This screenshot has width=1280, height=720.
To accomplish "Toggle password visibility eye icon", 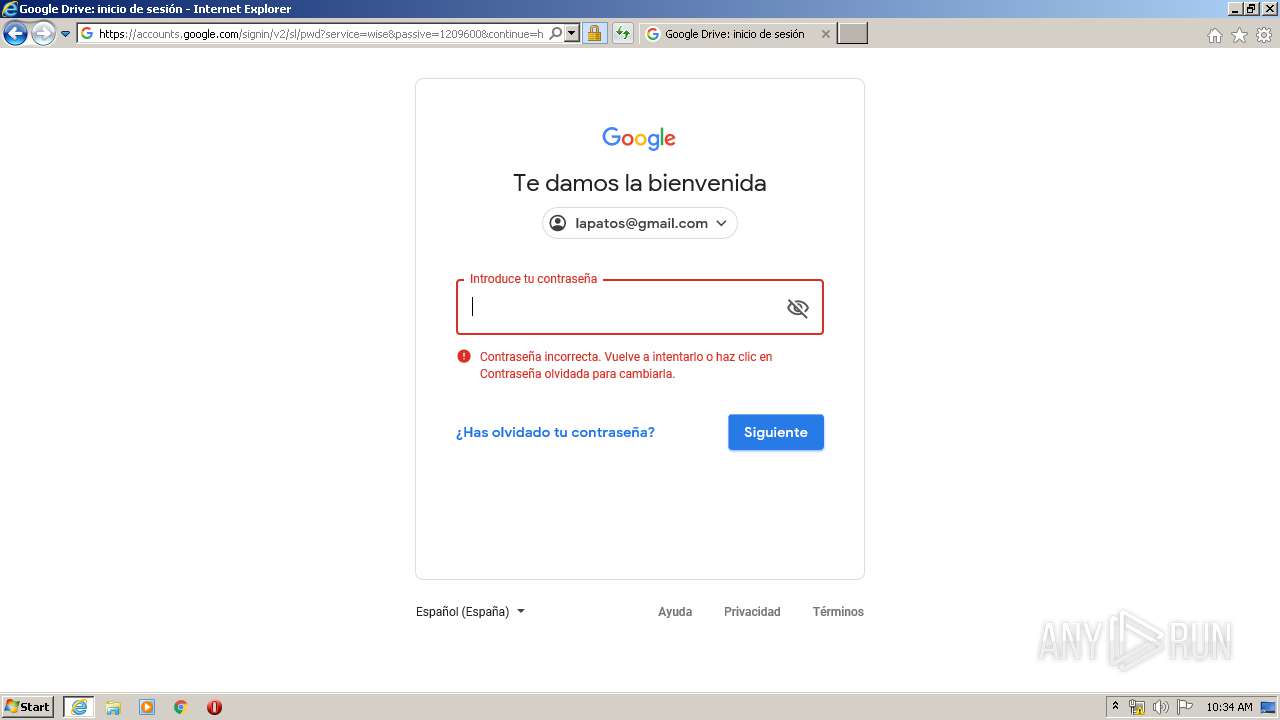I will coord(797,308).
